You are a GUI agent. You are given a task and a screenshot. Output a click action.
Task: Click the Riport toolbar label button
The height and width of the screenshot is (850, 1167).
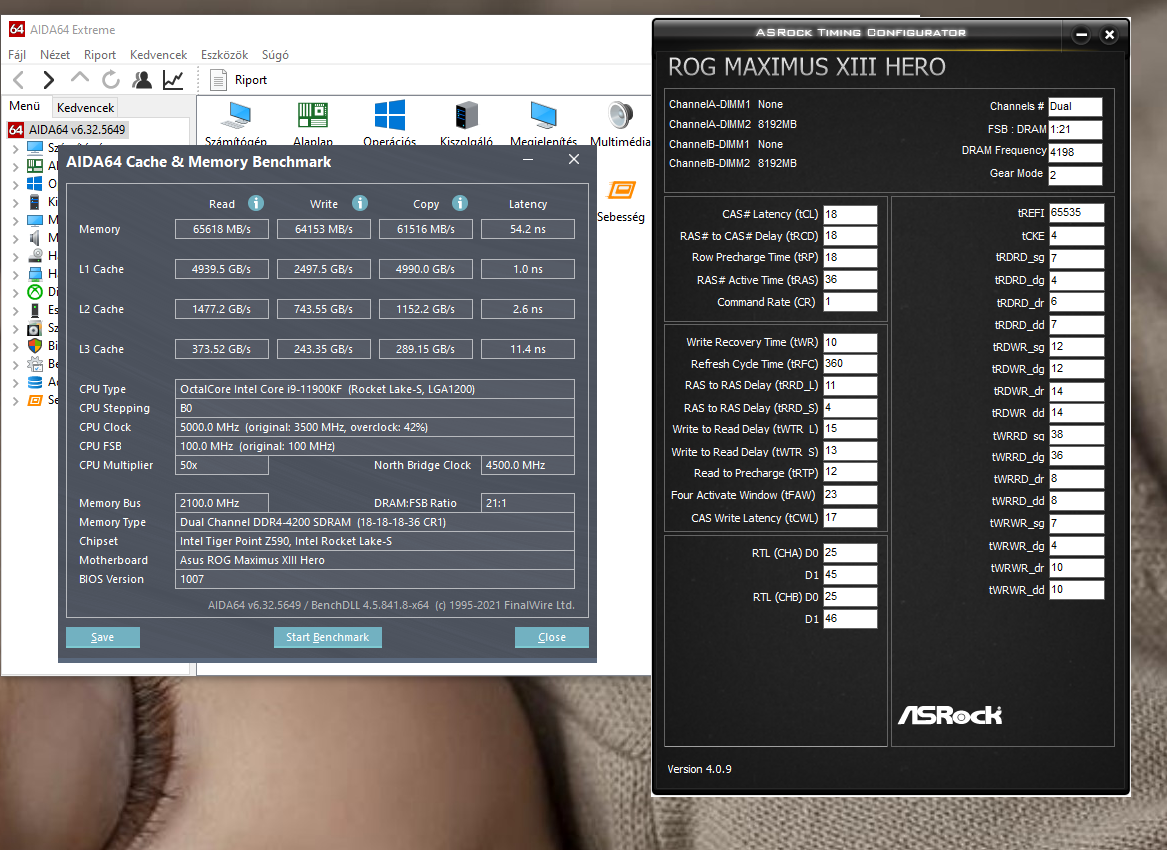coord(251,80)
